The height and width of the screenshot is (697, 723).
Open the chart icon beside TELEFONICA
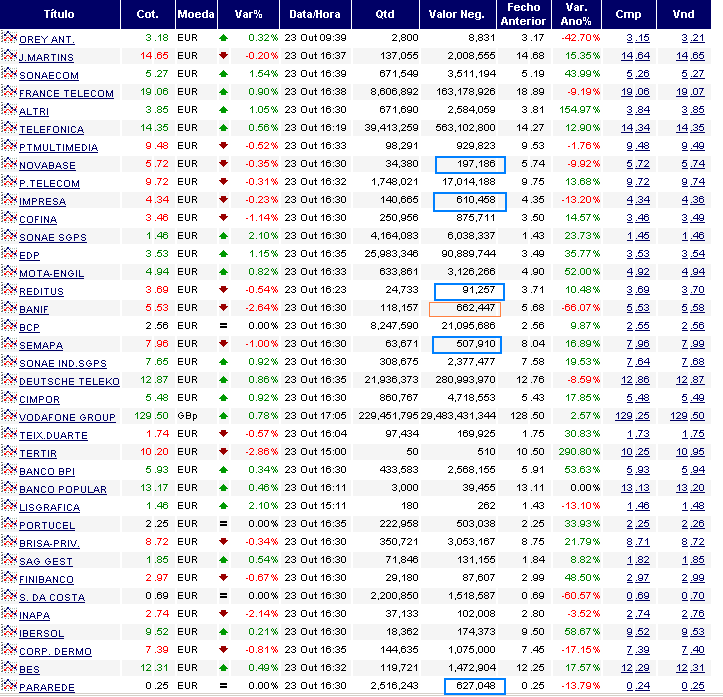coord(9,127)
